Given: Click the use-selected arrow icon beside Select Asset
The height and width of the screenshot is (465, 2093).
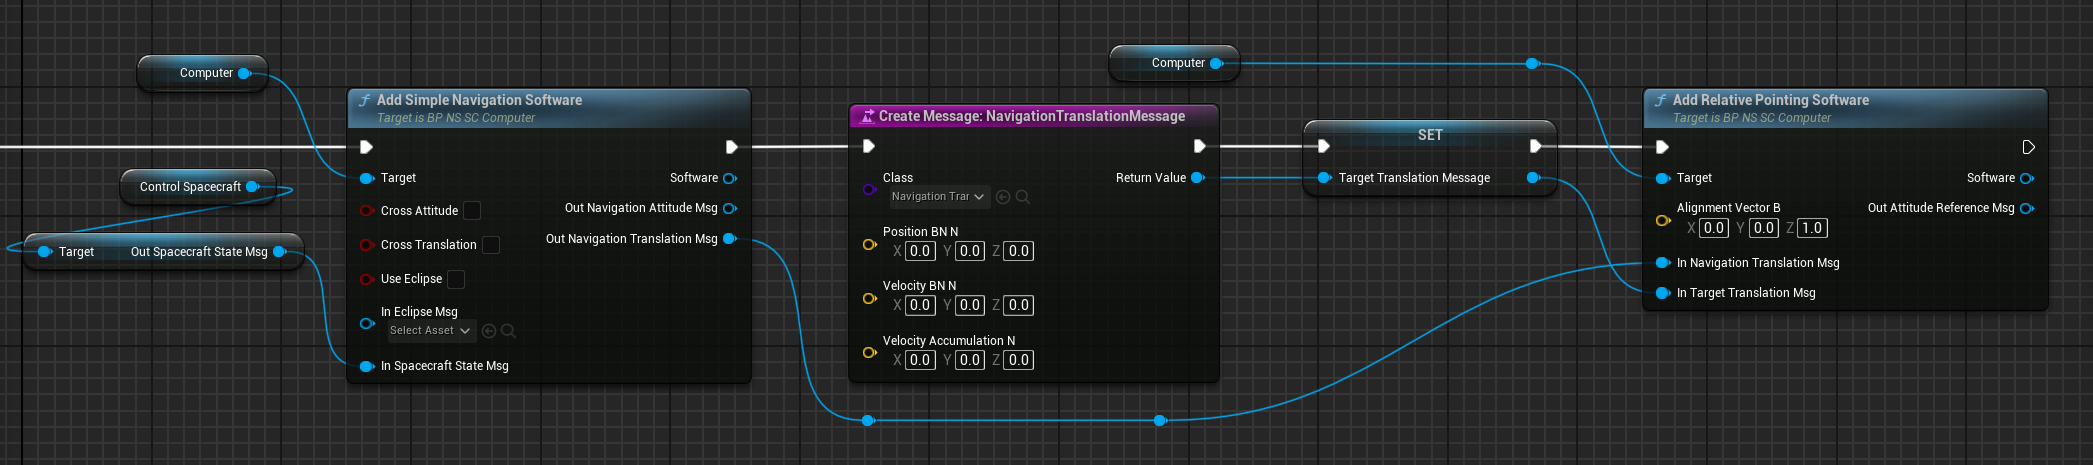Looking at the screenshot, I should click(x=489, y=331).
